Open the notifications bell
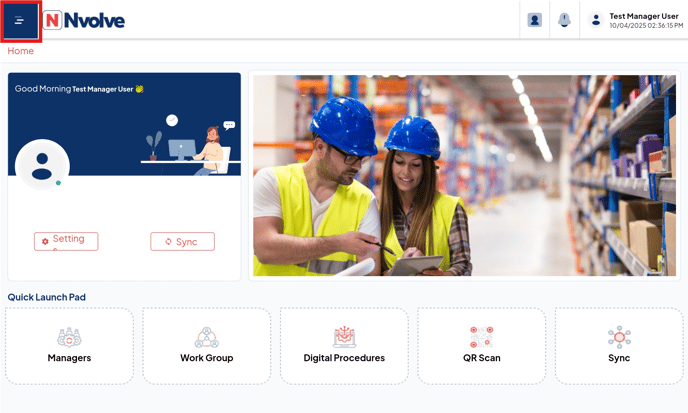688x413 pixels. coord(564,20)
